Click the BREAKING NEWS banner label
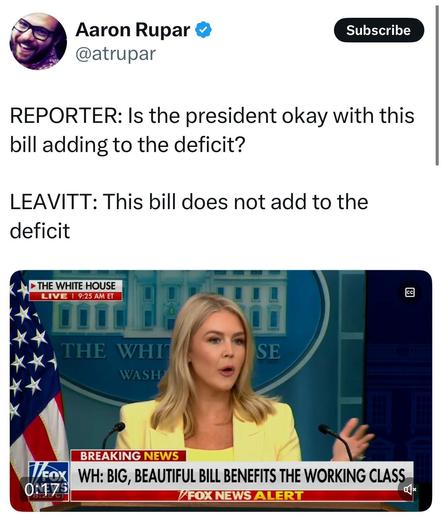 pyautogui.click(x=129, y=456)
